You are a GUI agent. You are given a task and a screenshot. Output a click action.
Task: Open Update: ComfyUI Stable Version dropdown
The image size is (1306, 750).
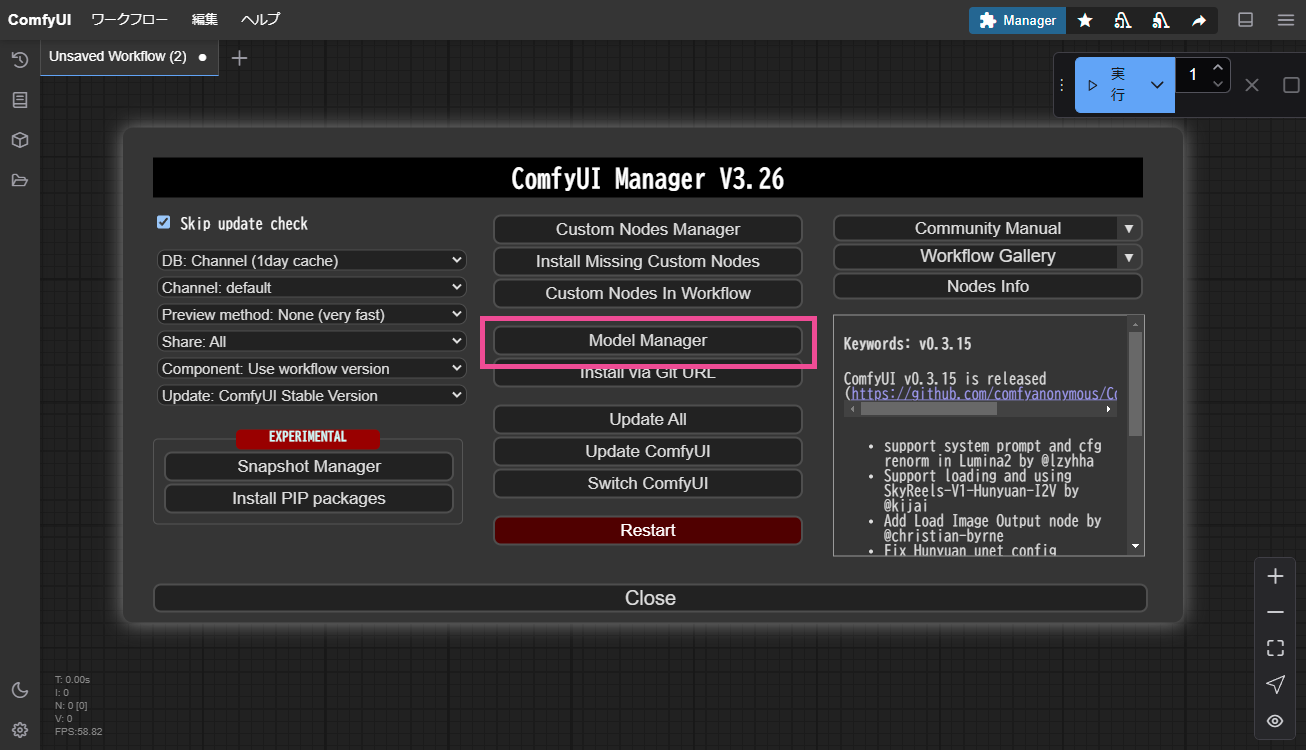[312, 395]
